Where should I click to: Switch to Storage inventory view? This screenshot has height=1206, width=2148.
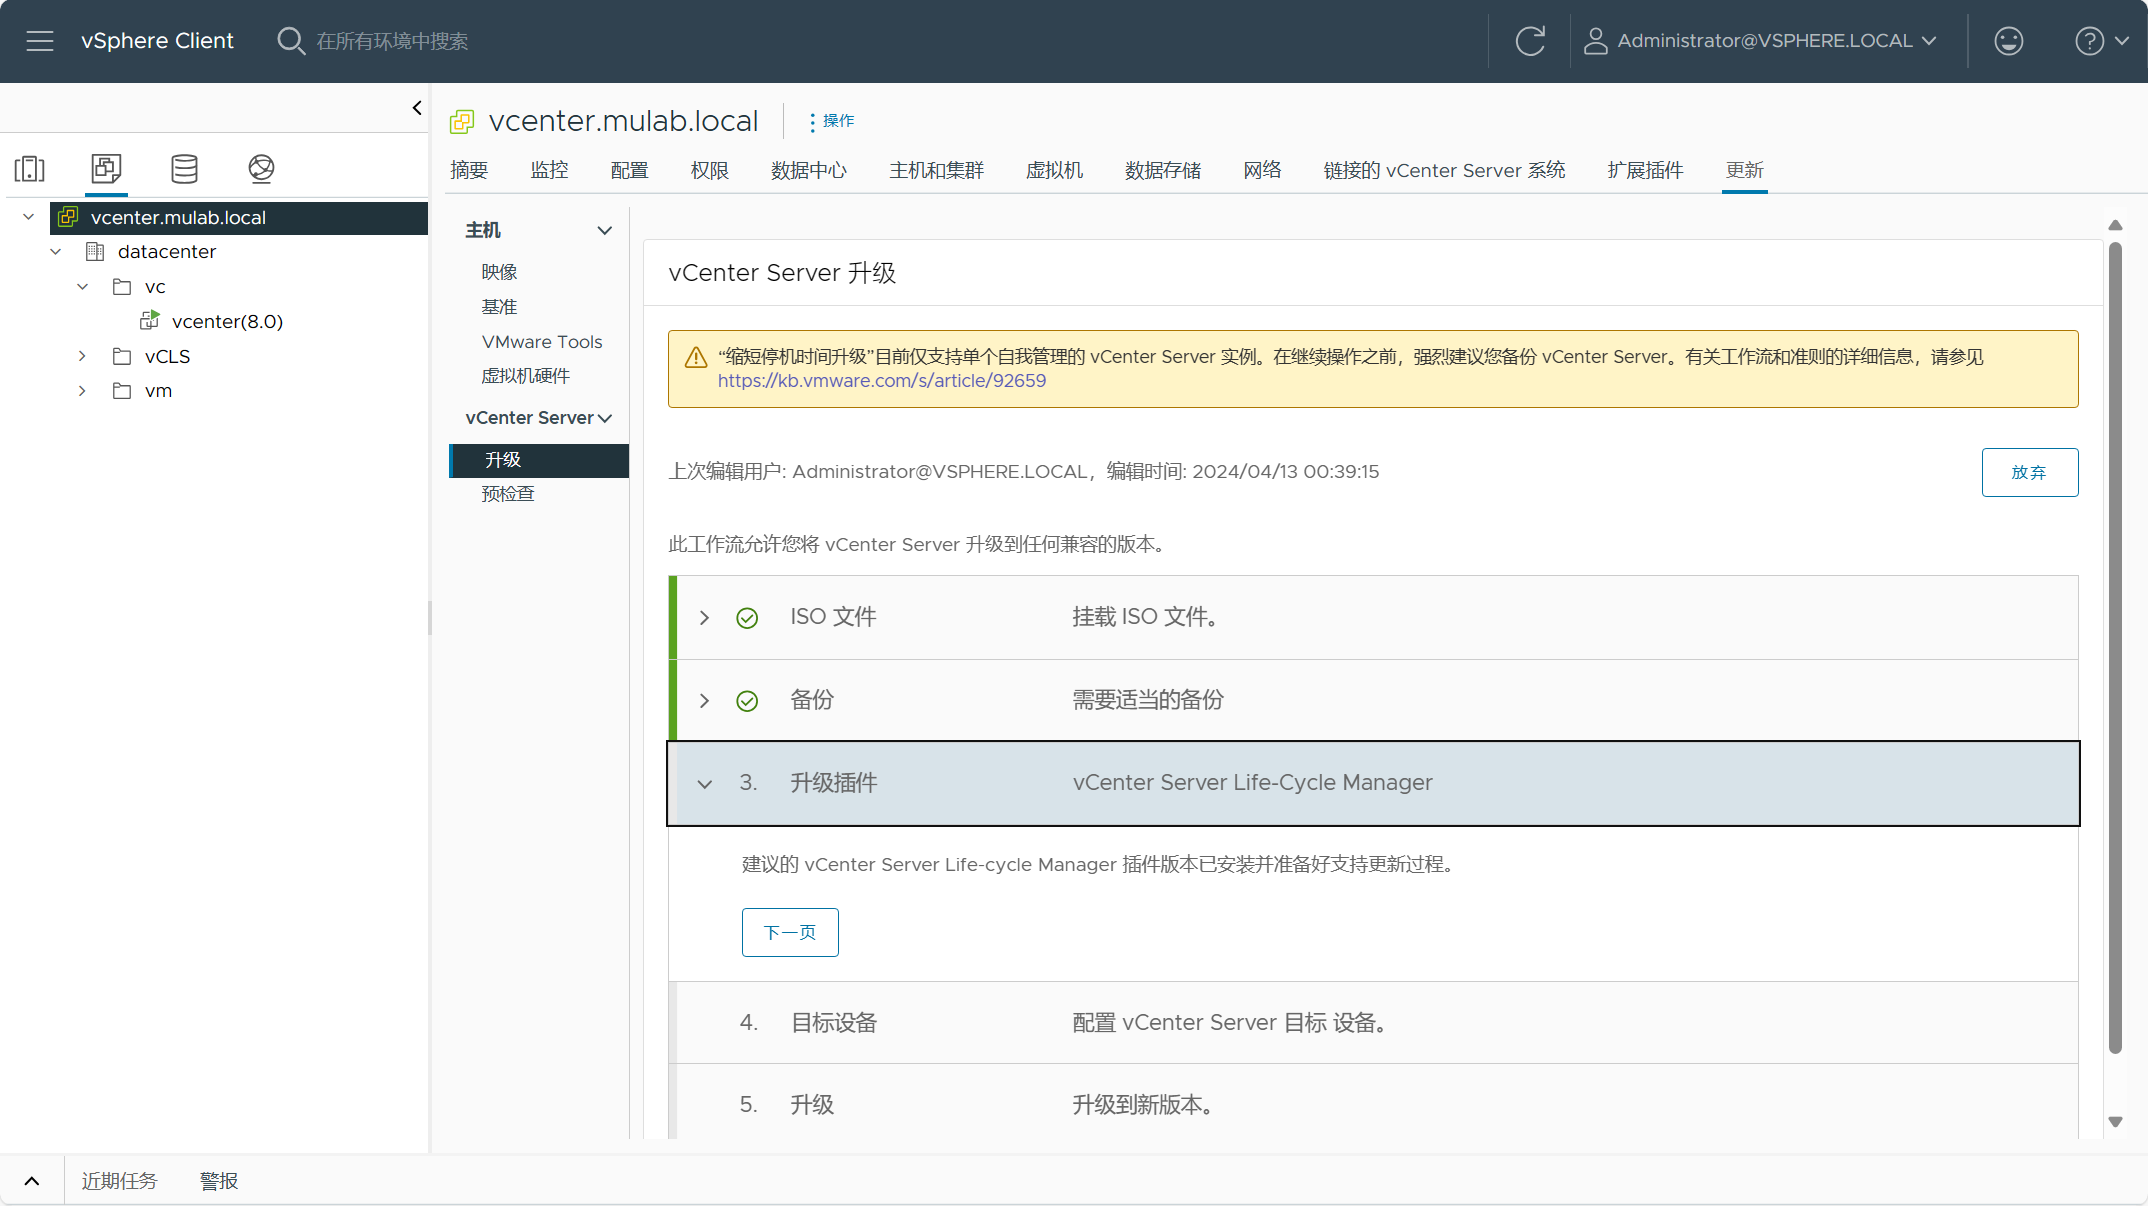[x=184, y=169]
